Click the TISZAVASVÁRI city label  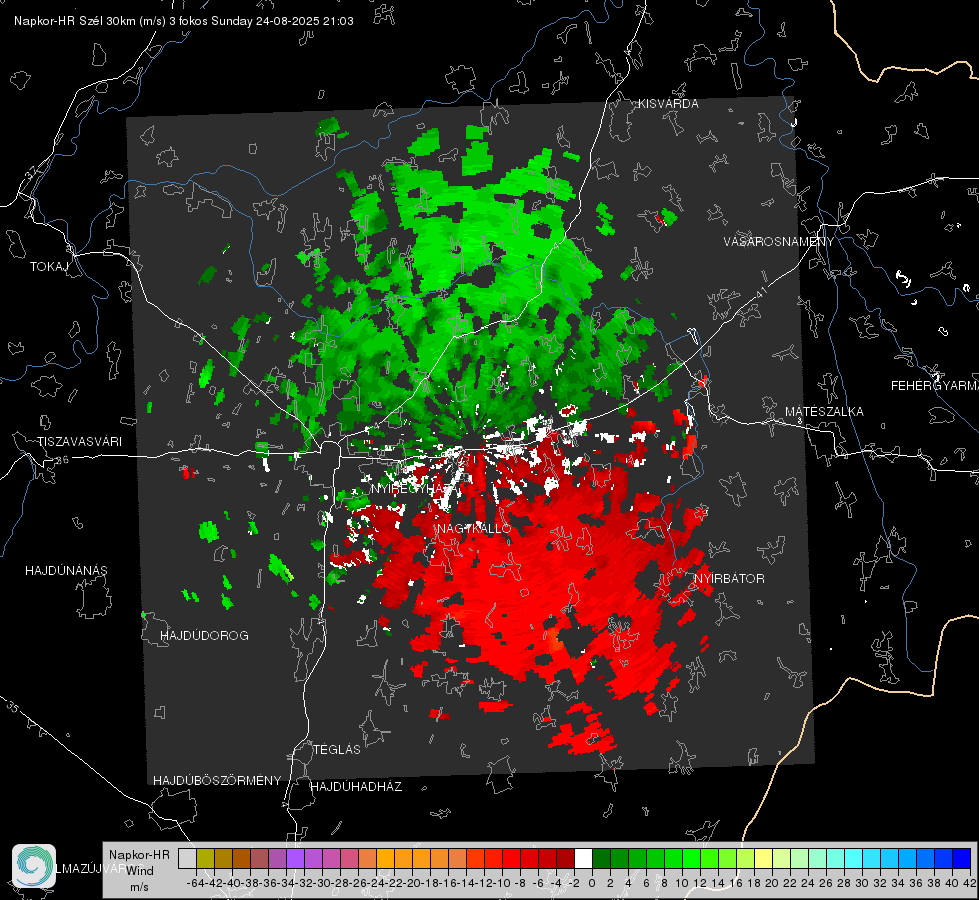pos(79,442)
